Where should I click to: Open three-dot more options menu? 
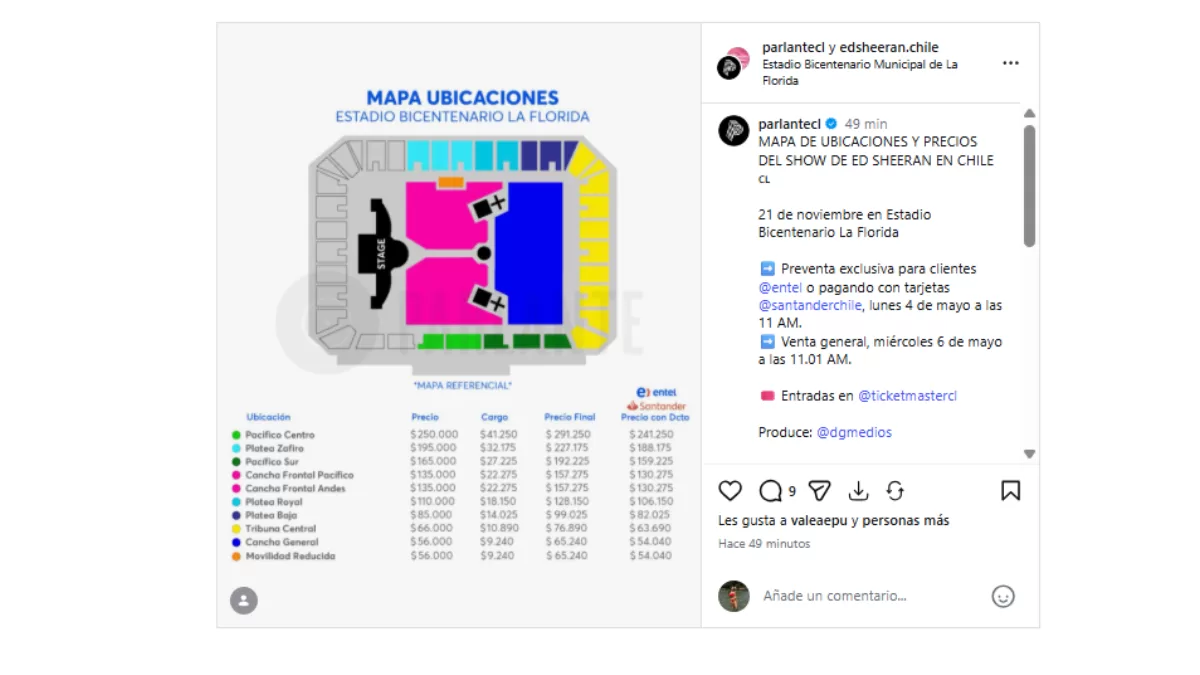click(1010, 63)
